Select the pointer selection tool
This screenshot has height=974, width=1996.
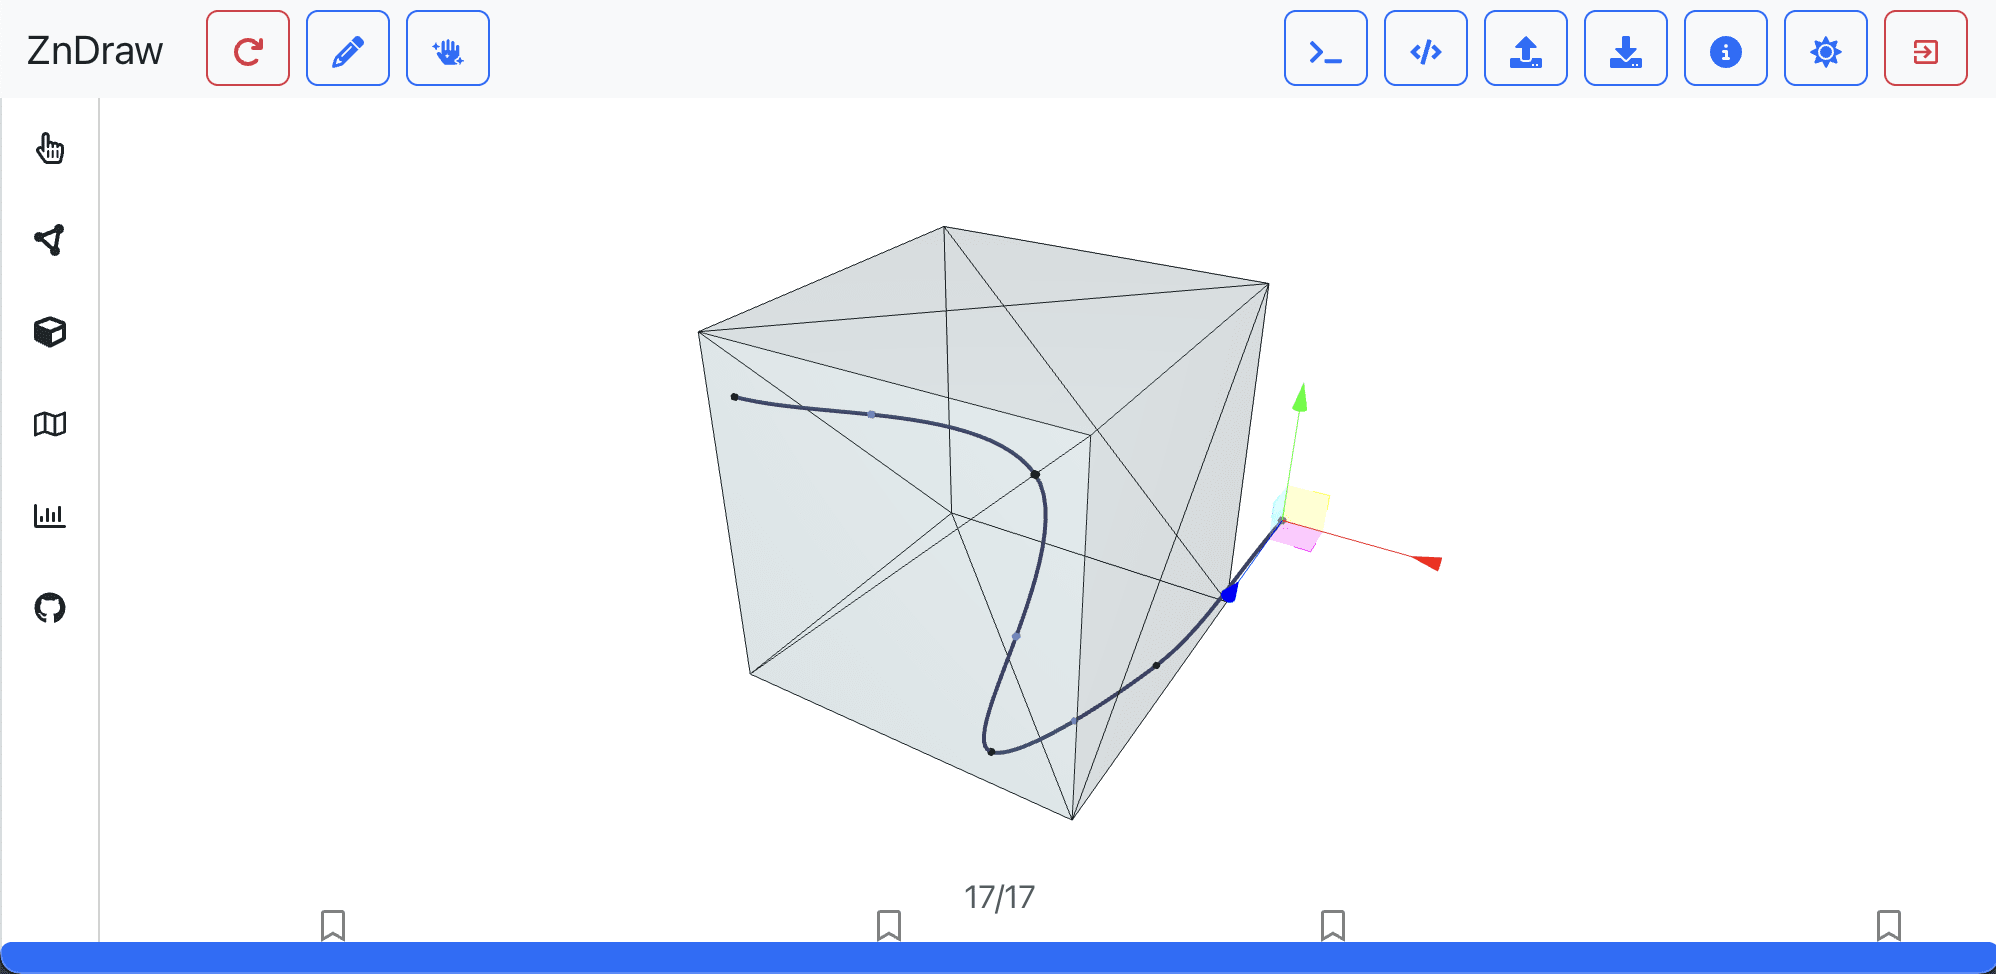coord(50,149)
